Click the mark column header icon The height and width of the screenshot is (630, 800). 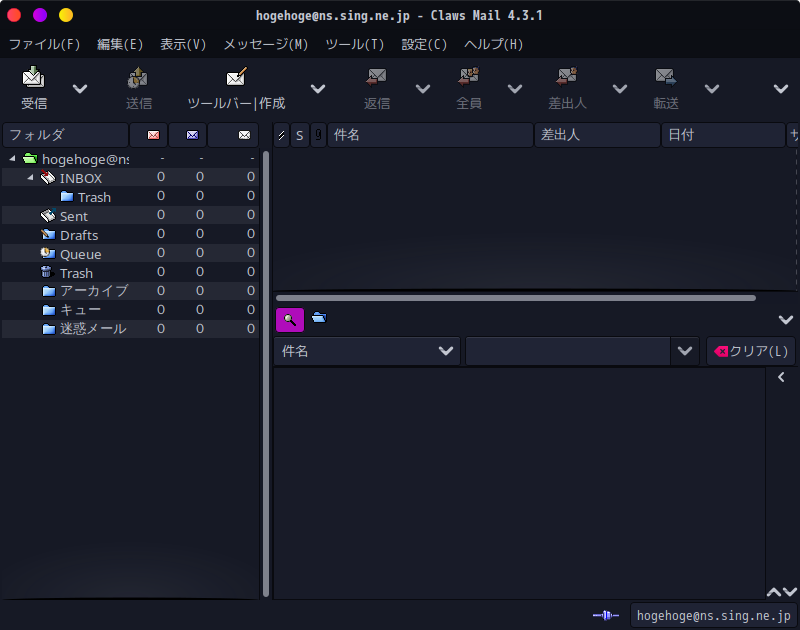pos(281,135)
